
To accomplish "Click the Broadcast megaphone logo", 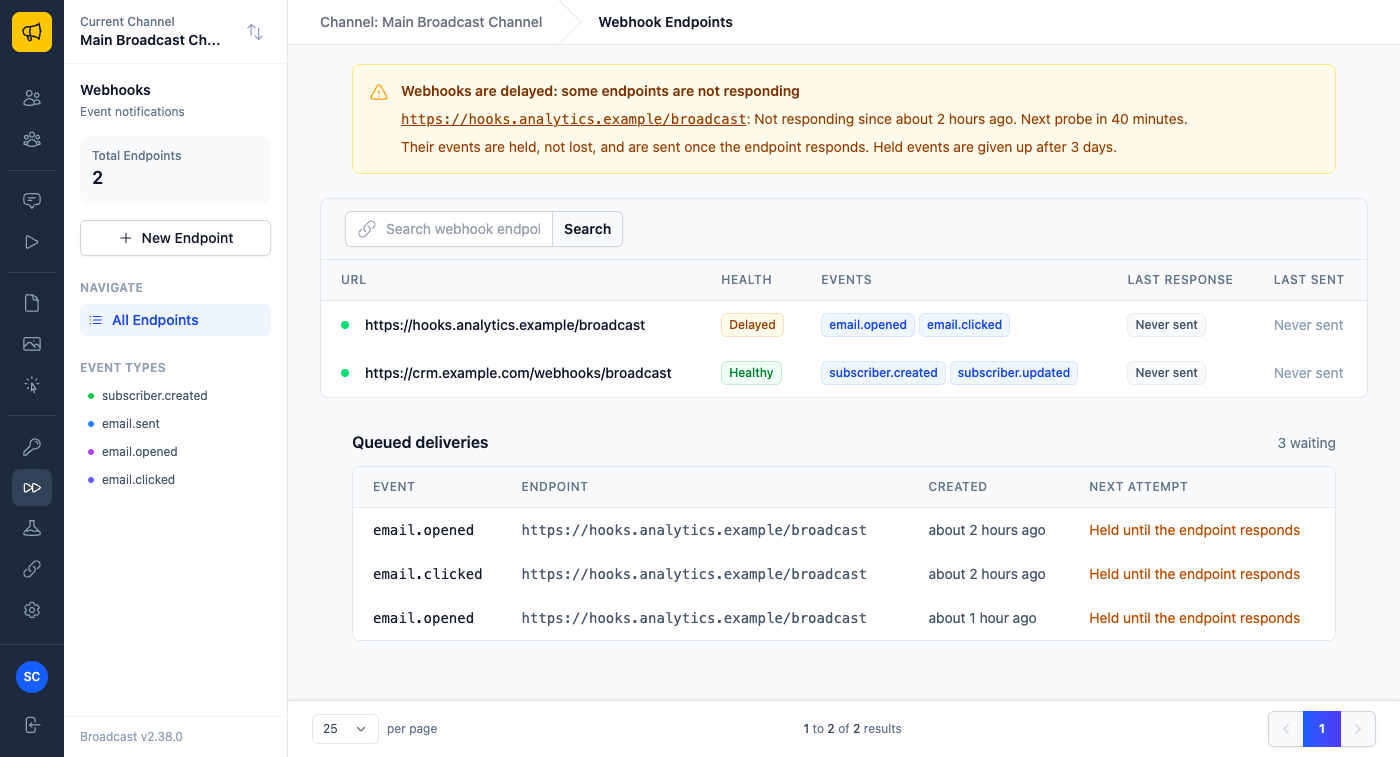I will 32,32.
